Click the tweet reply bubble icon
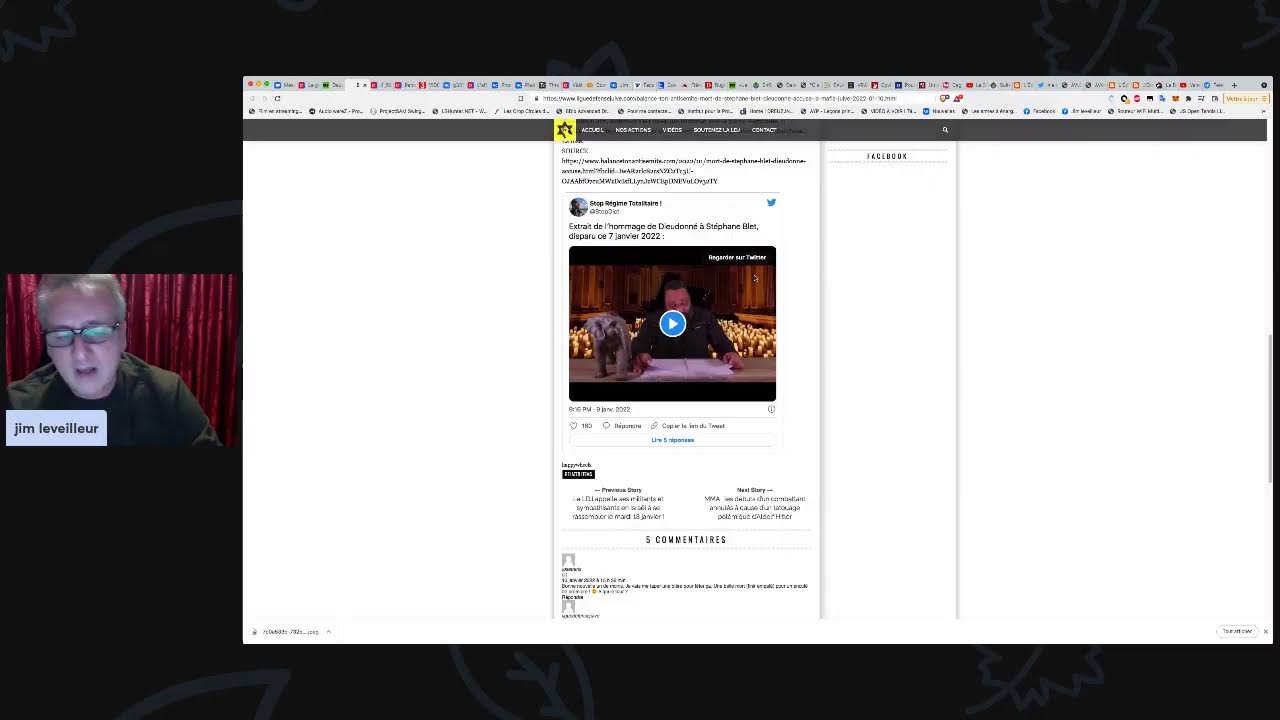 (606, 426)
